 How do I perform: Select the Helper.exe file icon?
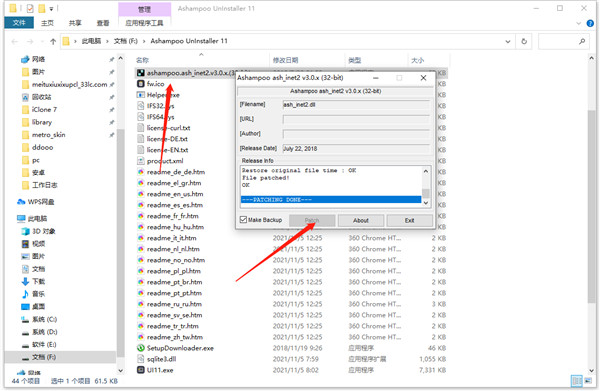(141, 95)
